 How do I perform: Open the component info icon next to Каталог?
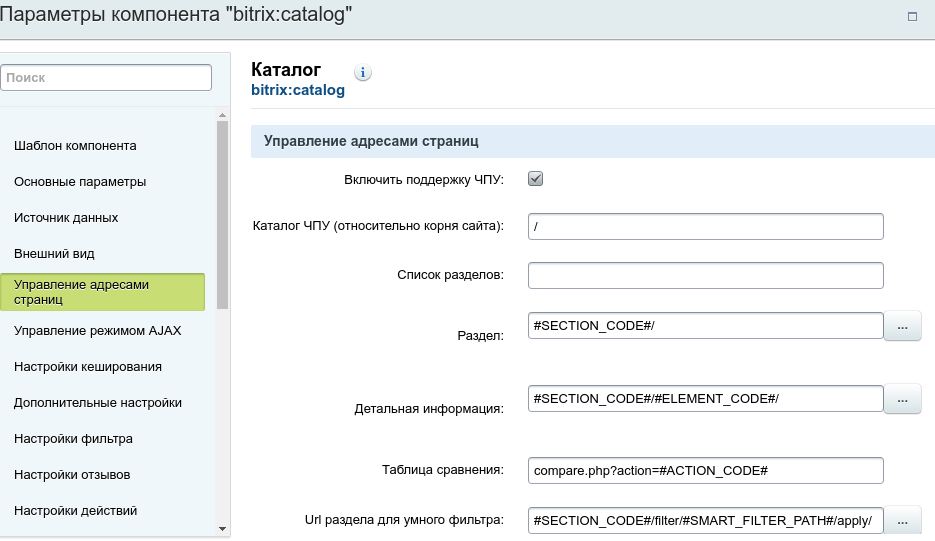[x=363, y=73]
